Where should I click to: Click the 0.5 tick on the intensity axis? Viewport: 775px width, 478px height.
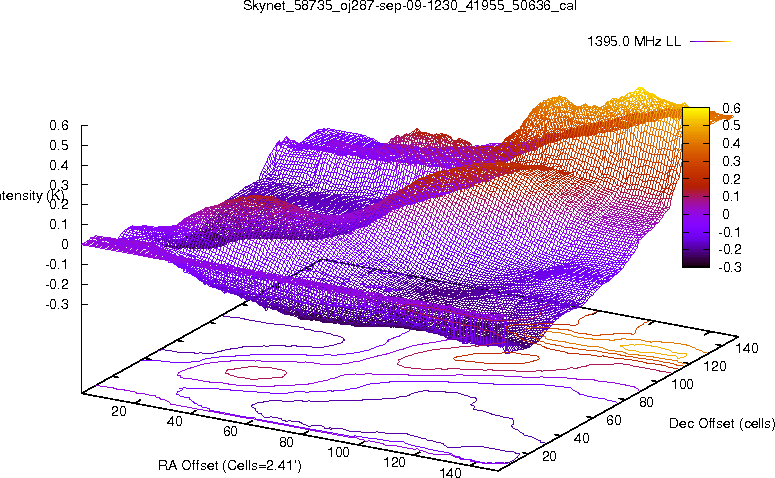(x=59, y=145)
